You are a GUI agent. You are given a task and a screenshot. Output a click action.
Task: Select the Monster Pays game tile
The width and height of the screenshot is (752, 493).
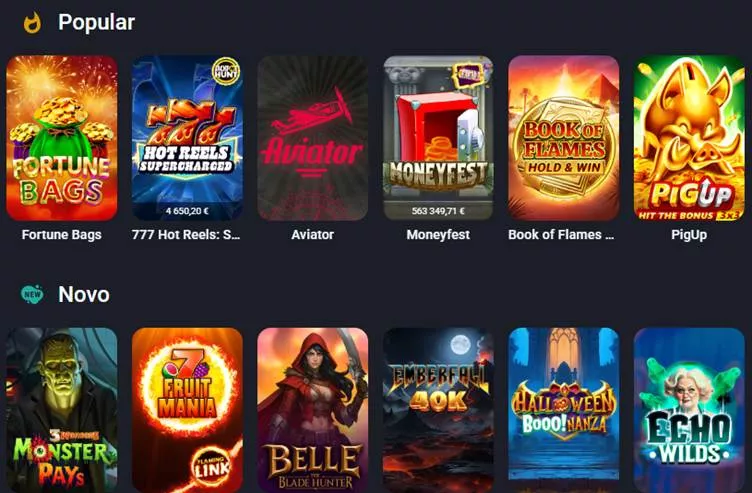coord(61,411)
